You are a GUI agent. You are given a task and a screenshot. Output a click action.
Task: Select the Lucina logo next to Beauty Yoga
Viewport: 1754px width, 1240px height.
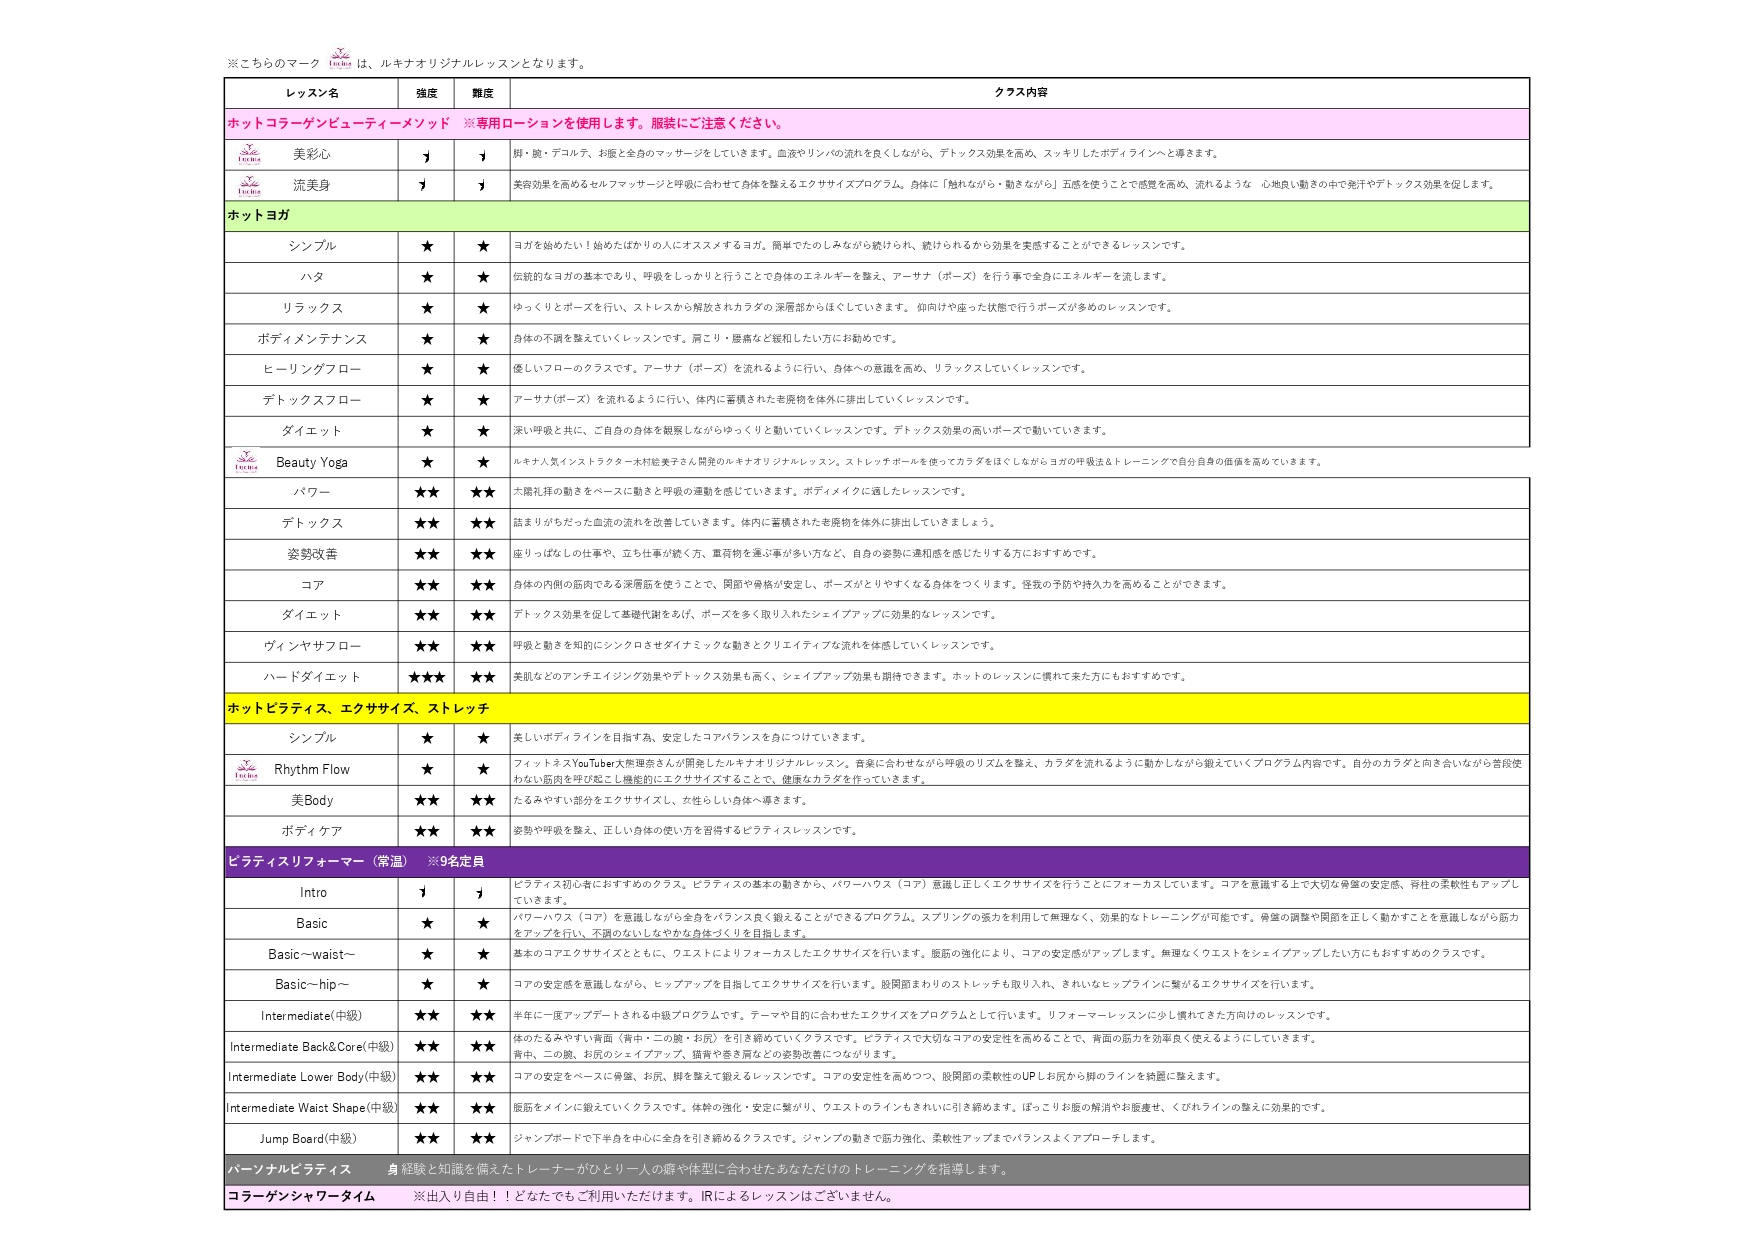pos(246,461)
